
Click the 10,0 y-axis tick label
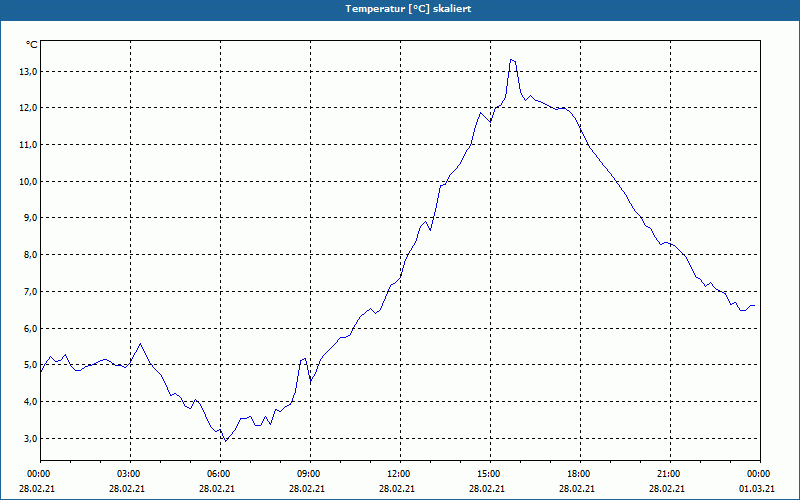29,182
